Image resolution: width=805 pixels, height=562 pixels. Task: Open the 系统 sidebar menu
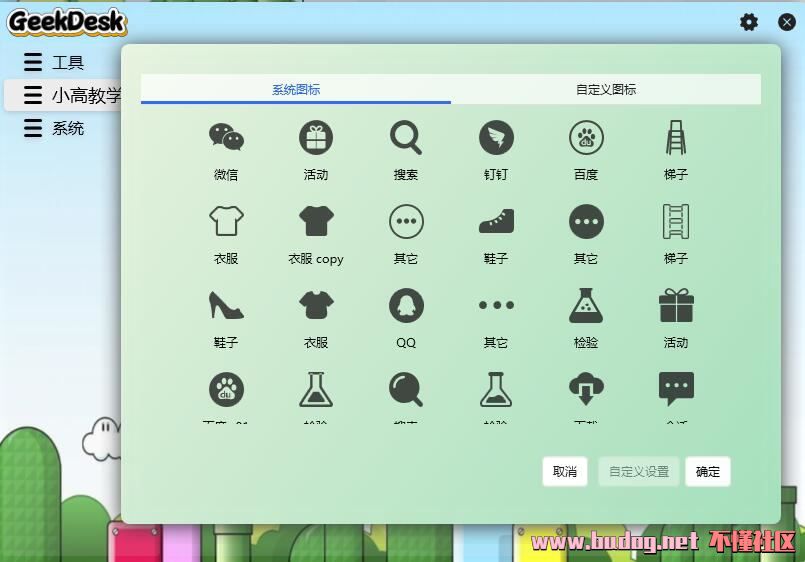click(x=53, y=128)
